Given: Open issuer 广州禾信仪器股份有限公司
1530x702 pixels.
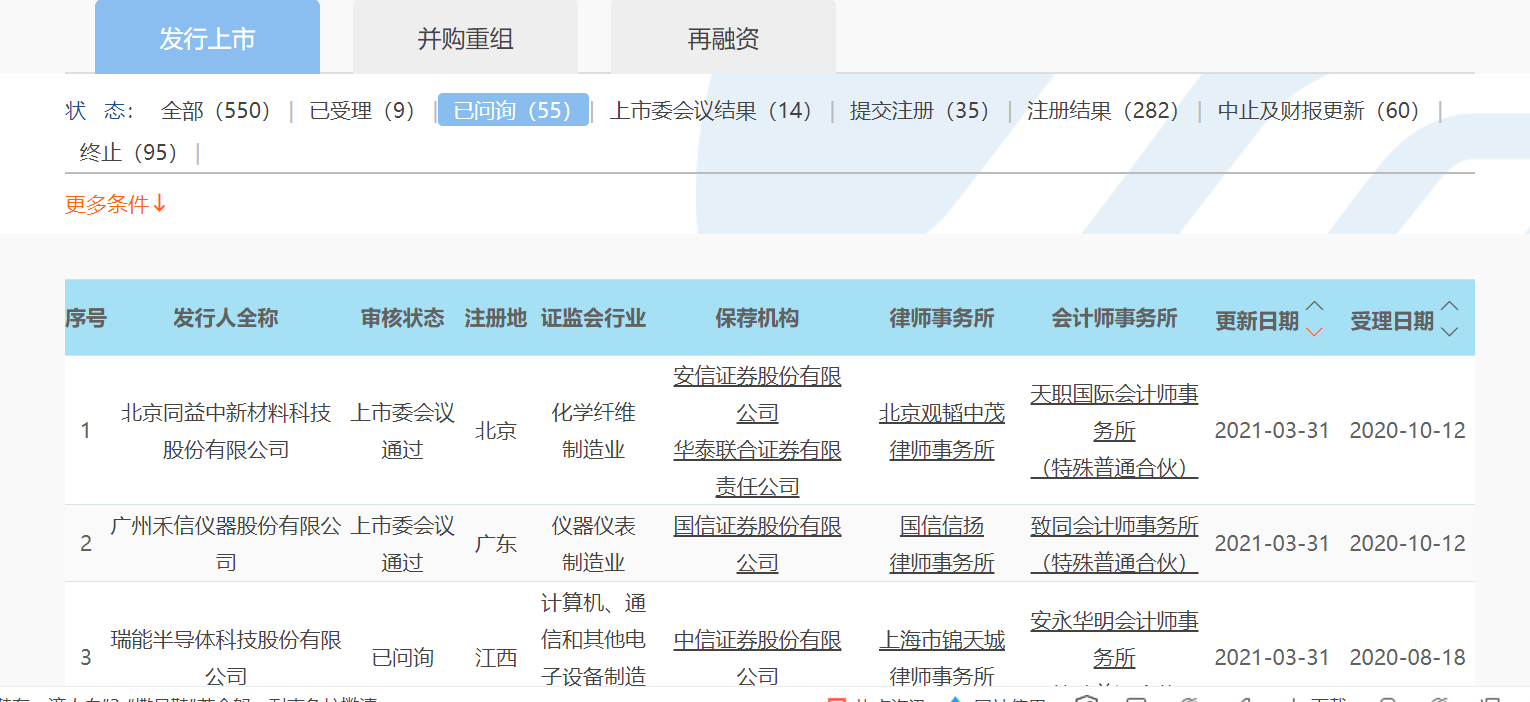Looking at the screenshot, I should (226, 544).
